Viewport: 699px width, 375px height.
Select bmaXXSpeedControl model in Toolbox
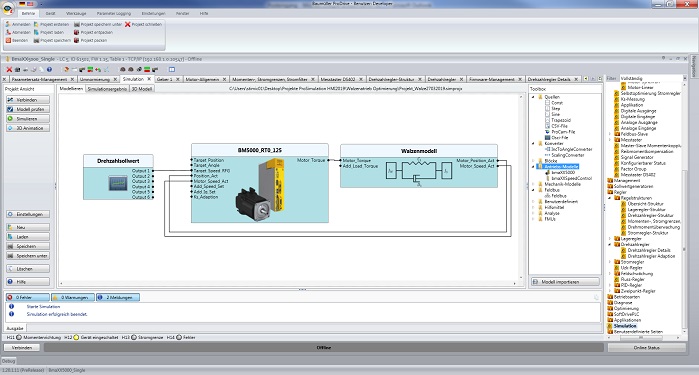tap(569, 178)
